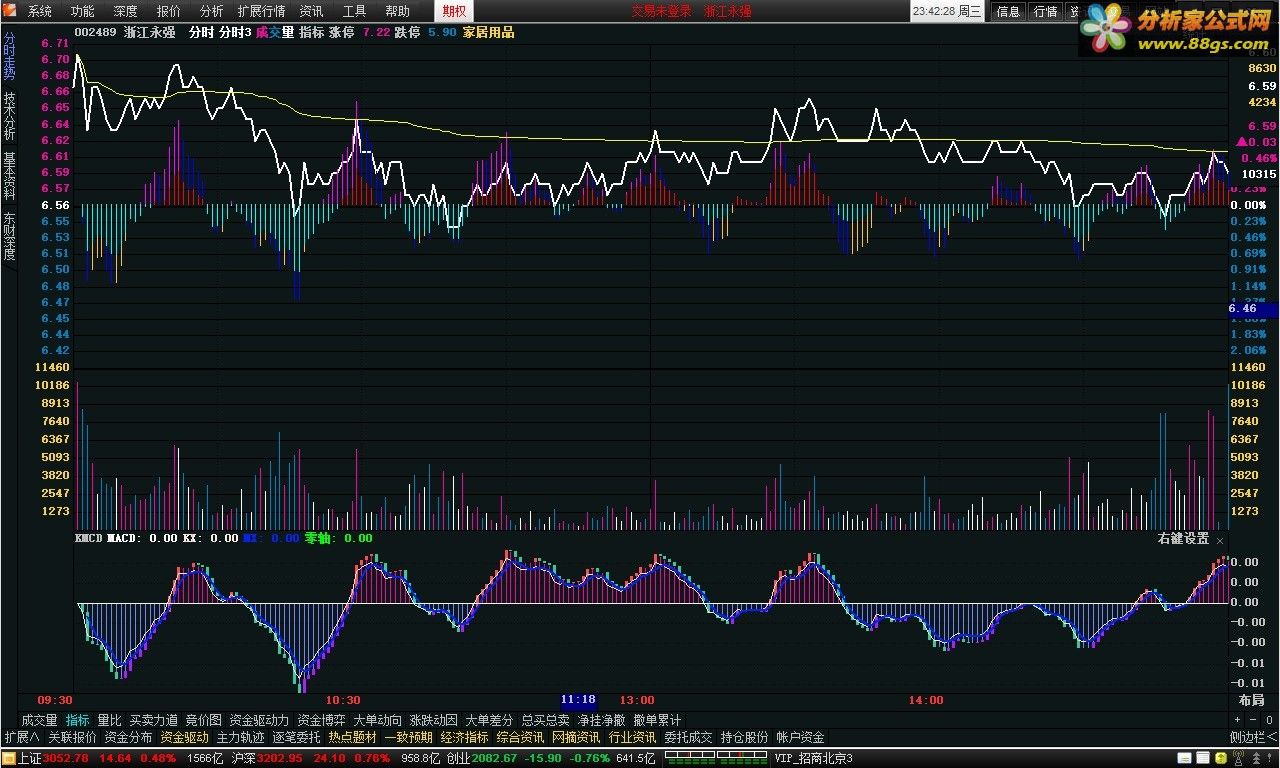Click the zoom in plus button below 布局

1237,720
